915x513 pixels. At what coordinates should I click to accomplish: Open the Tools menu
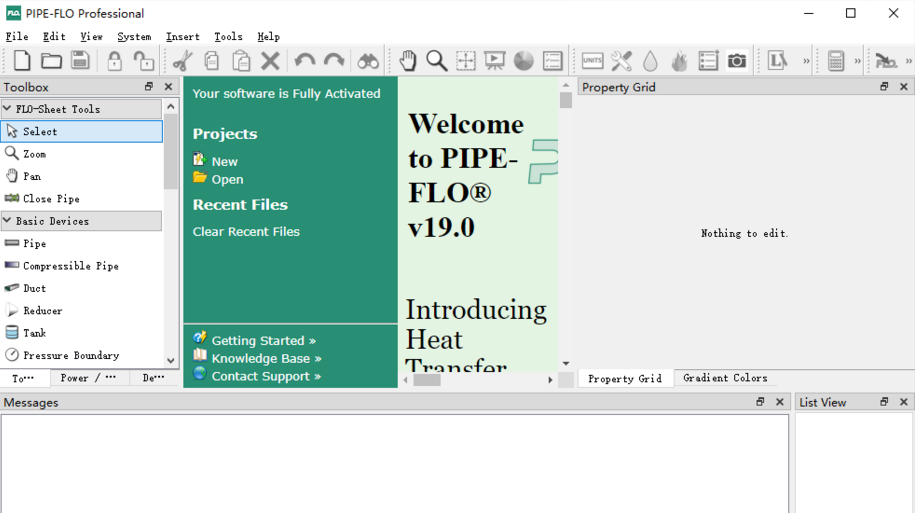228,36
